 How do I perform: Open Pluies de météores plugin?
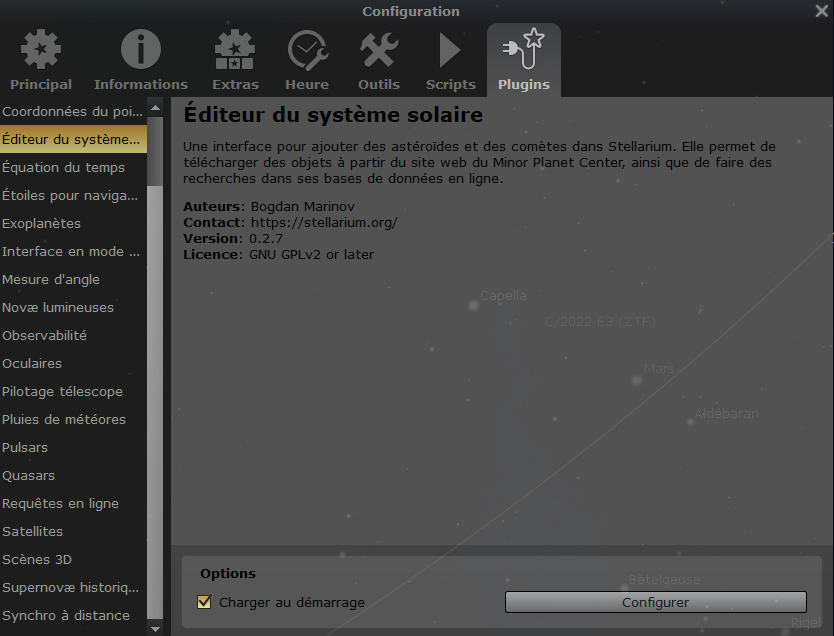[x=64, y=419]
